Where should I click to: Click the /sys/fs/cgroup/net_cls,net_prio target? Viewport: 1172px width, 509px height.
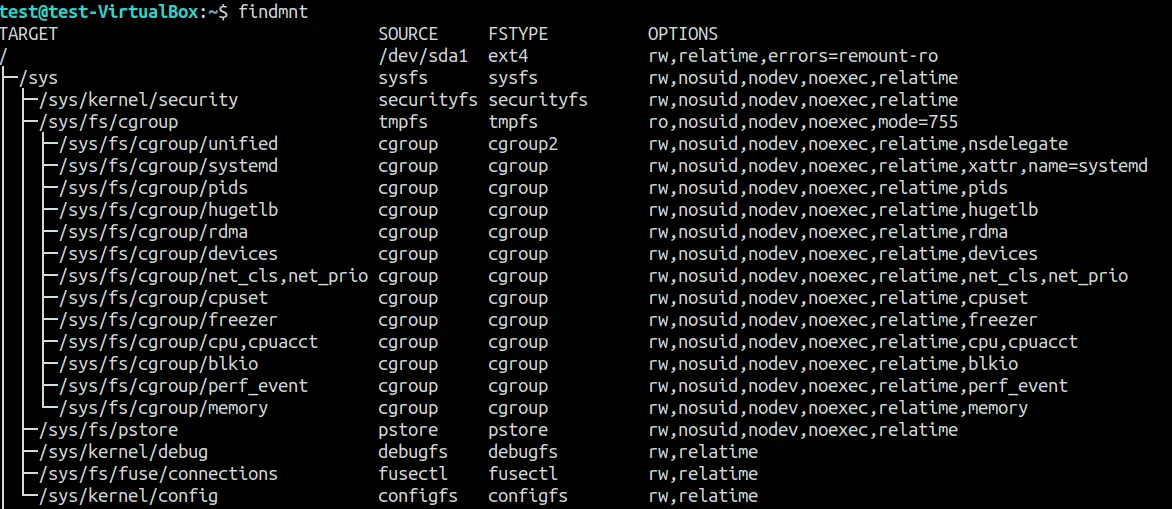213,276
